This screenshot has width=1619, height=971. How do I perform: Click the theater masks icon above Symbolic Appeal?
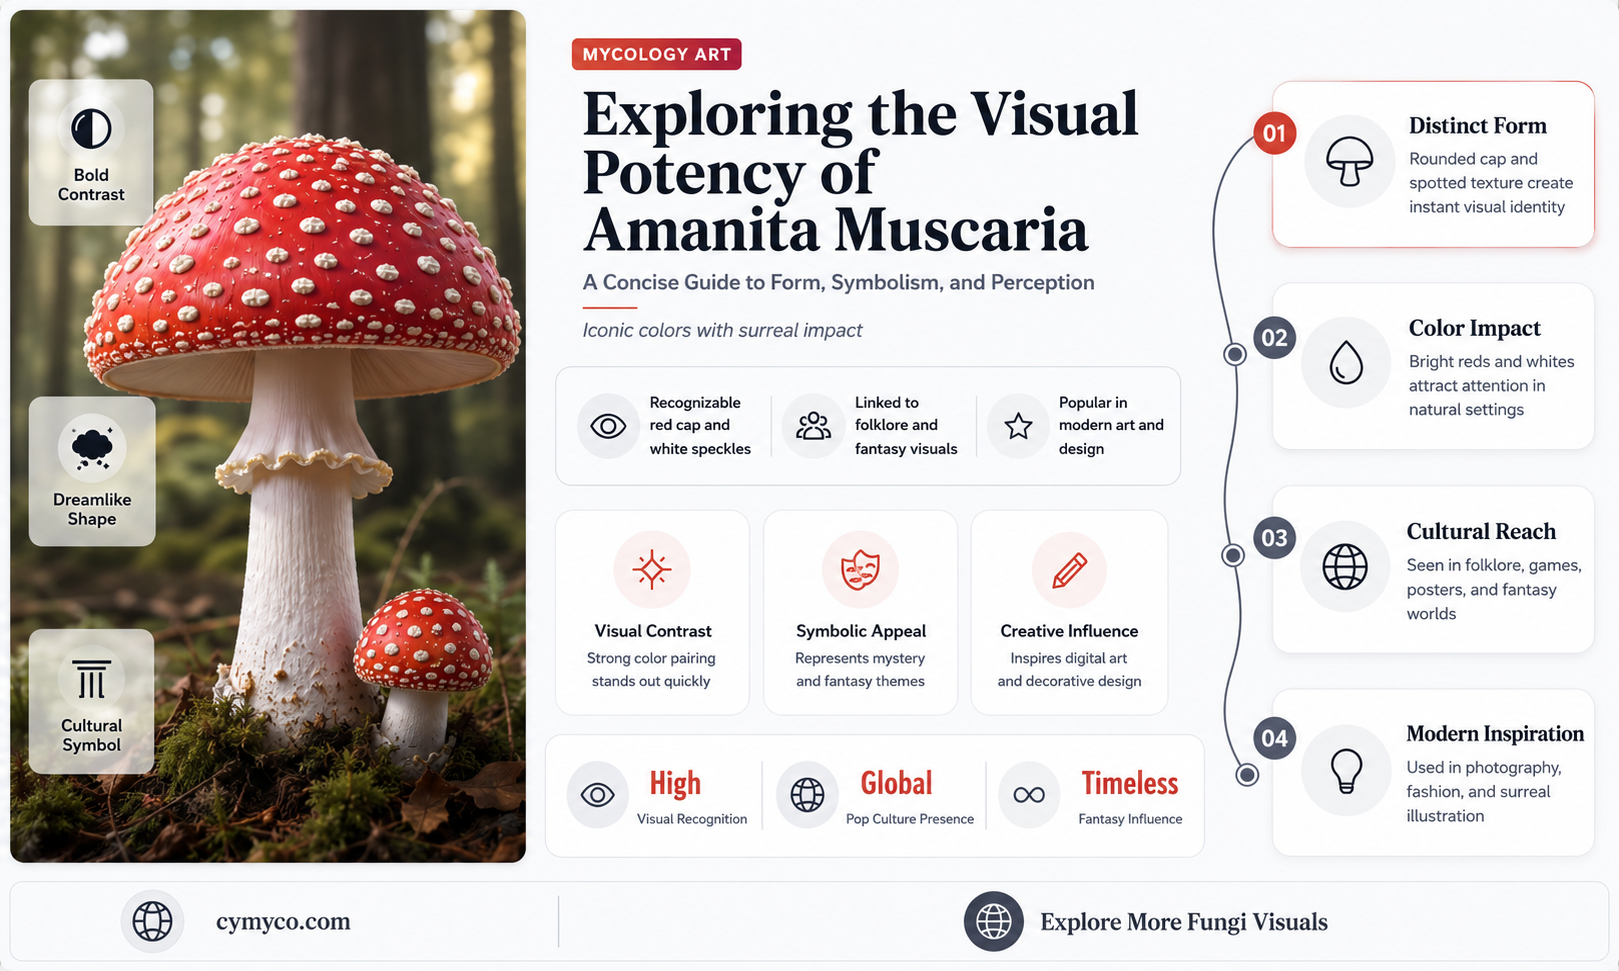(860, 569)
